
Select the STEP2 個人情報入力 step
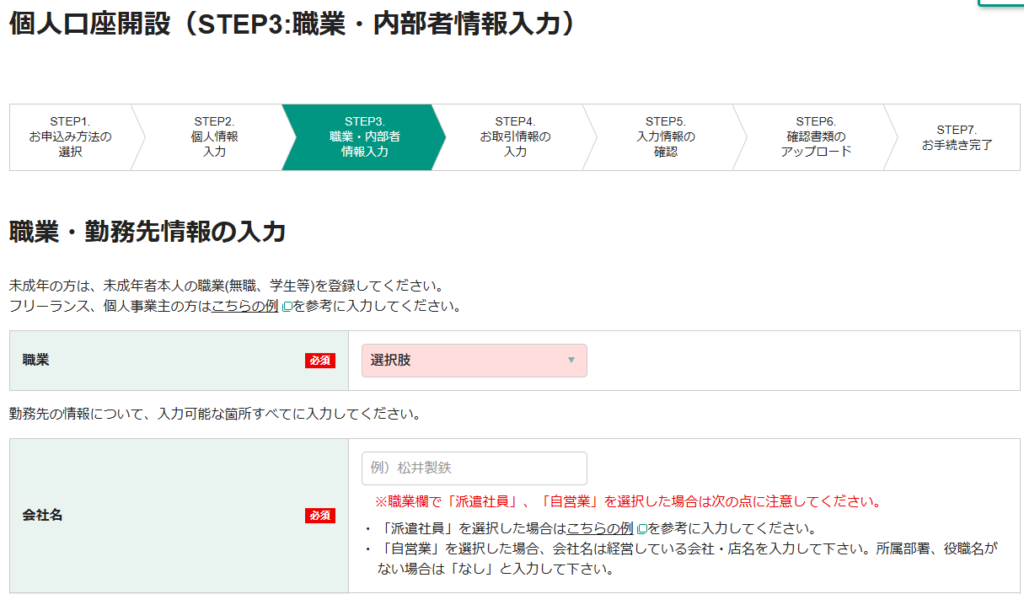[214, 137]
